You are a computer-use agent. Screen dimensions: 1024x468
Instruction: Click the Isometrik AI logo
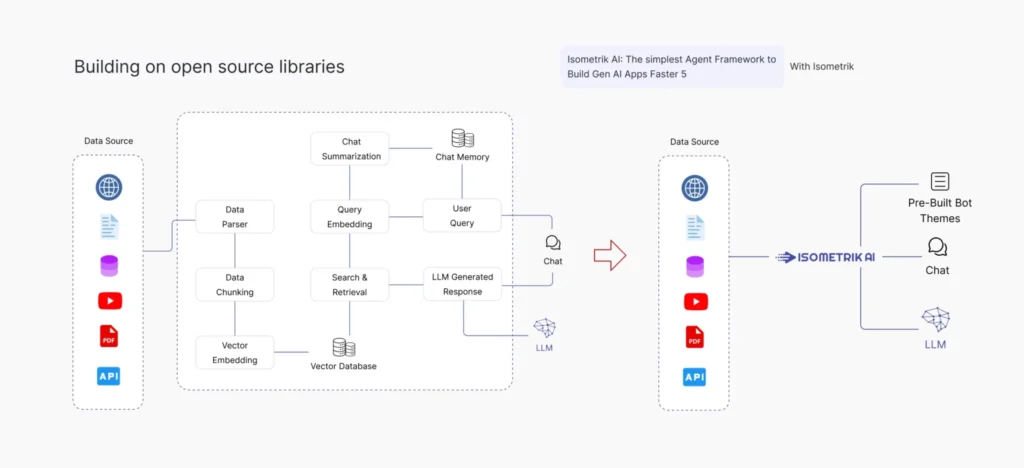point(826,257)
